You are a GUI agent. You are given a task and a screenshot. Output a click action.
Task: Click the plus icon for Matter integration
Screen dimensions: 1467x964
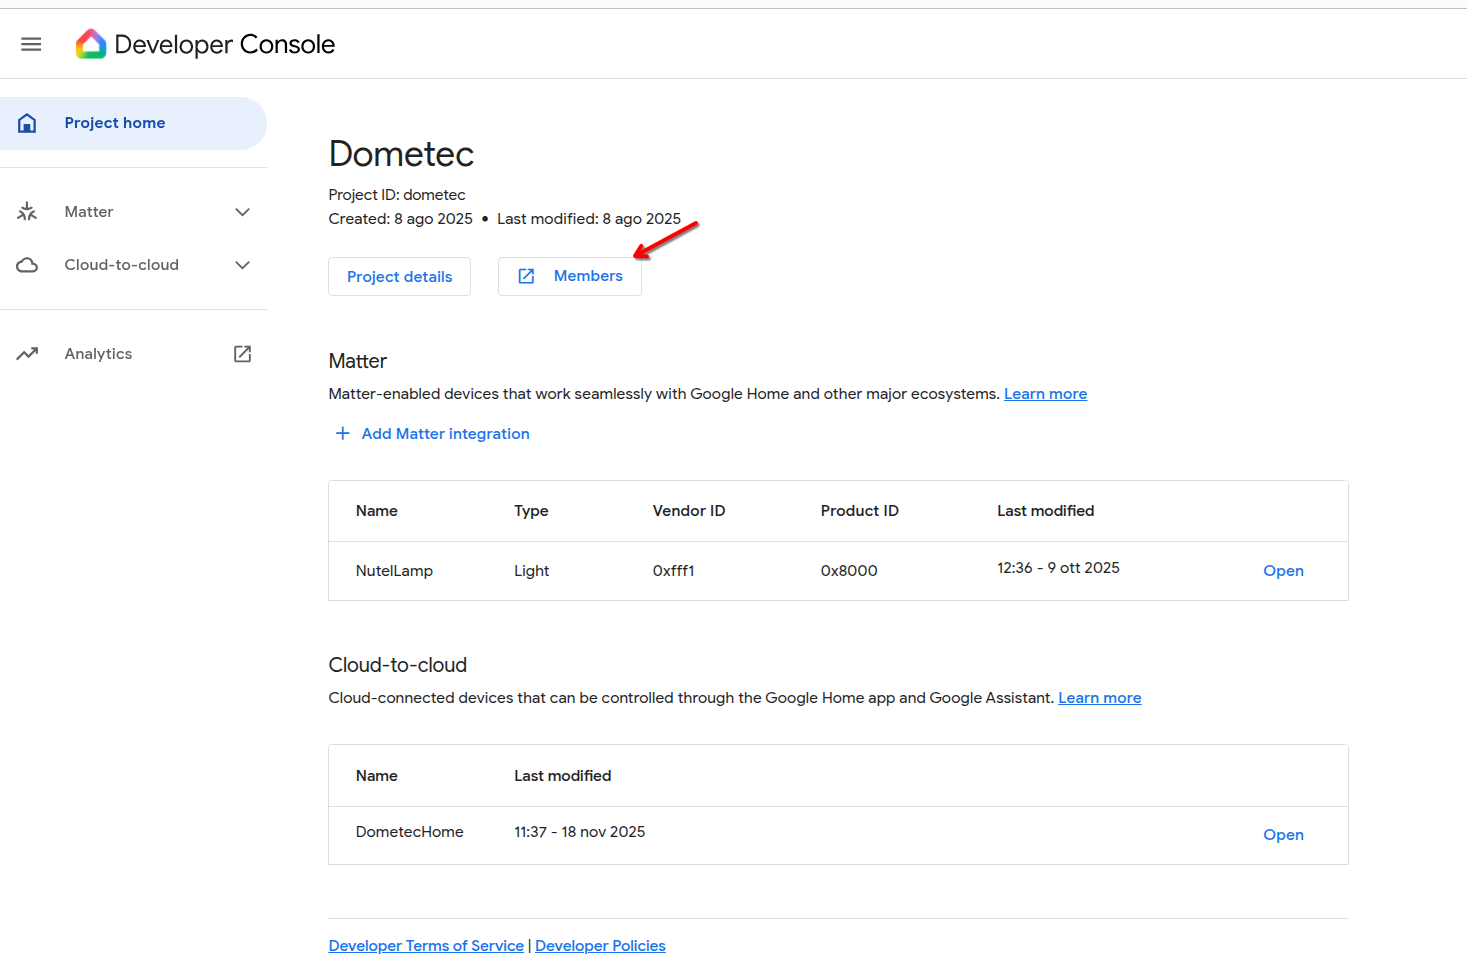pyautogui.click(x=342, y=433)
